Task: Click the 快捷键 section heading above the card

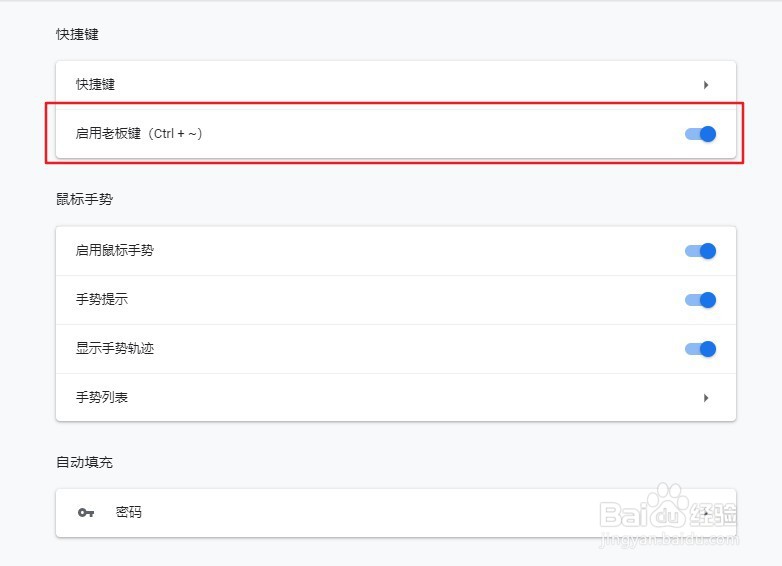Action: [x=77, y=35]
